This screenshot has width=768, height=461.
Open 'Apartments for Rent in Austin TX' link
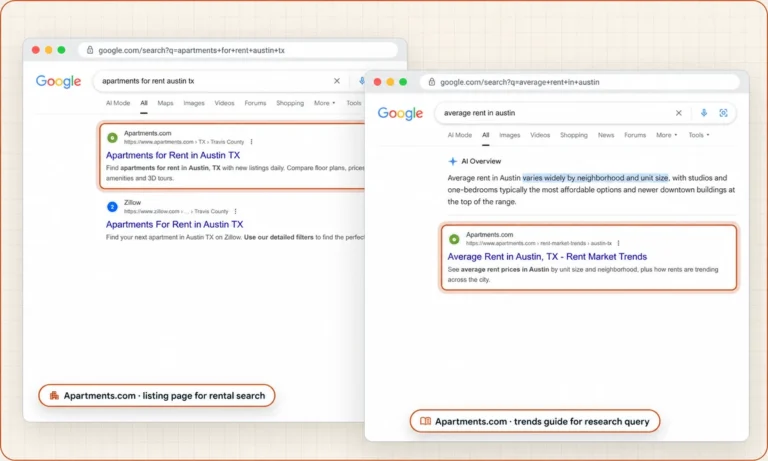(x=173, y=155)
